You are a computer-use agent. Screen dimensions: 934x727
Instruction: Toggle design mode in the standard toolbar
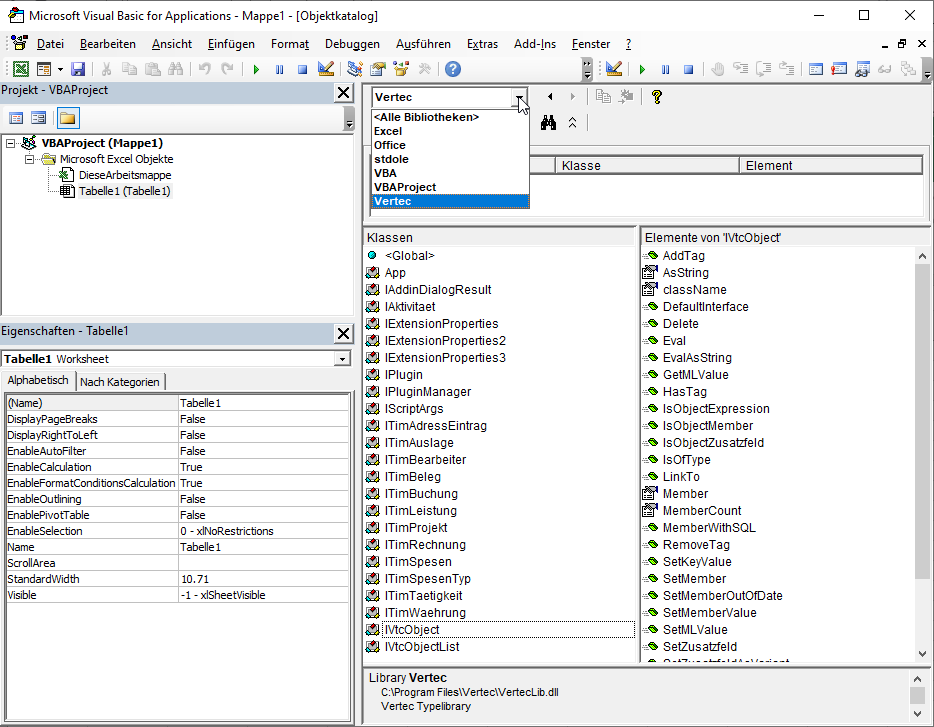[325, 69]
